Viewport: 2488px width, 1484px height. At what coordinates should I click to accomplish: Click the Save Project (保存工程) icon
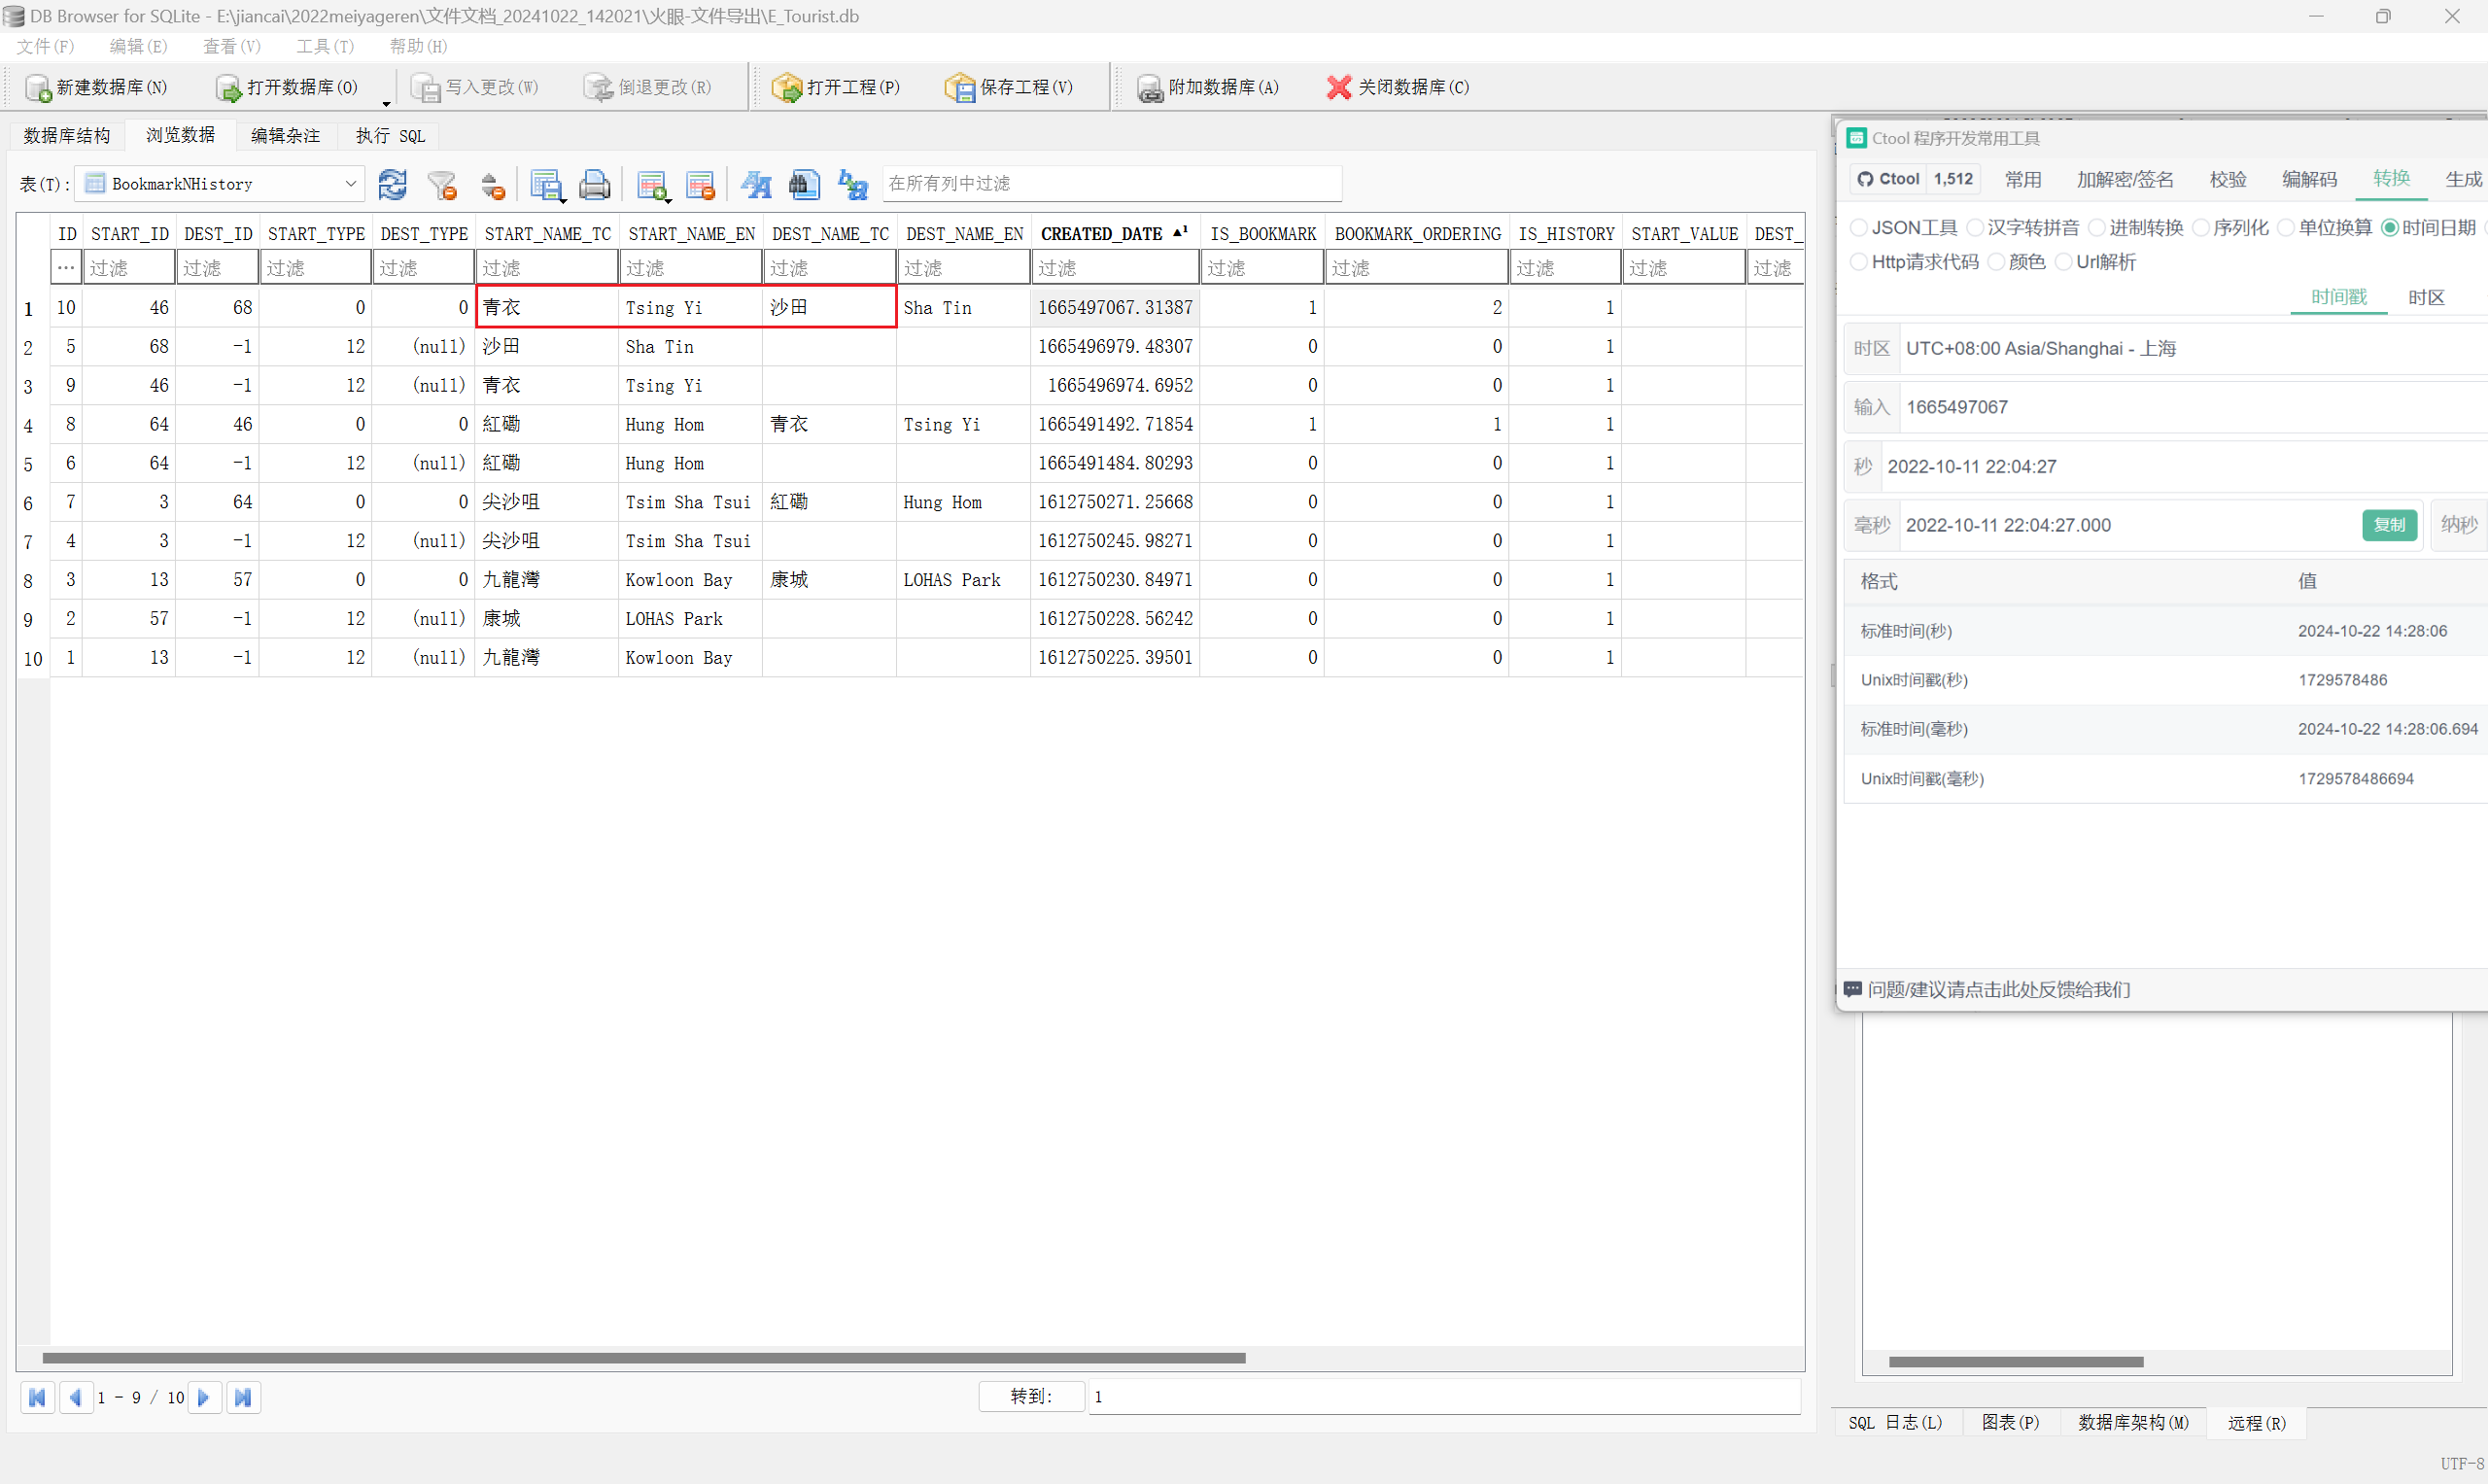[960, 88]
